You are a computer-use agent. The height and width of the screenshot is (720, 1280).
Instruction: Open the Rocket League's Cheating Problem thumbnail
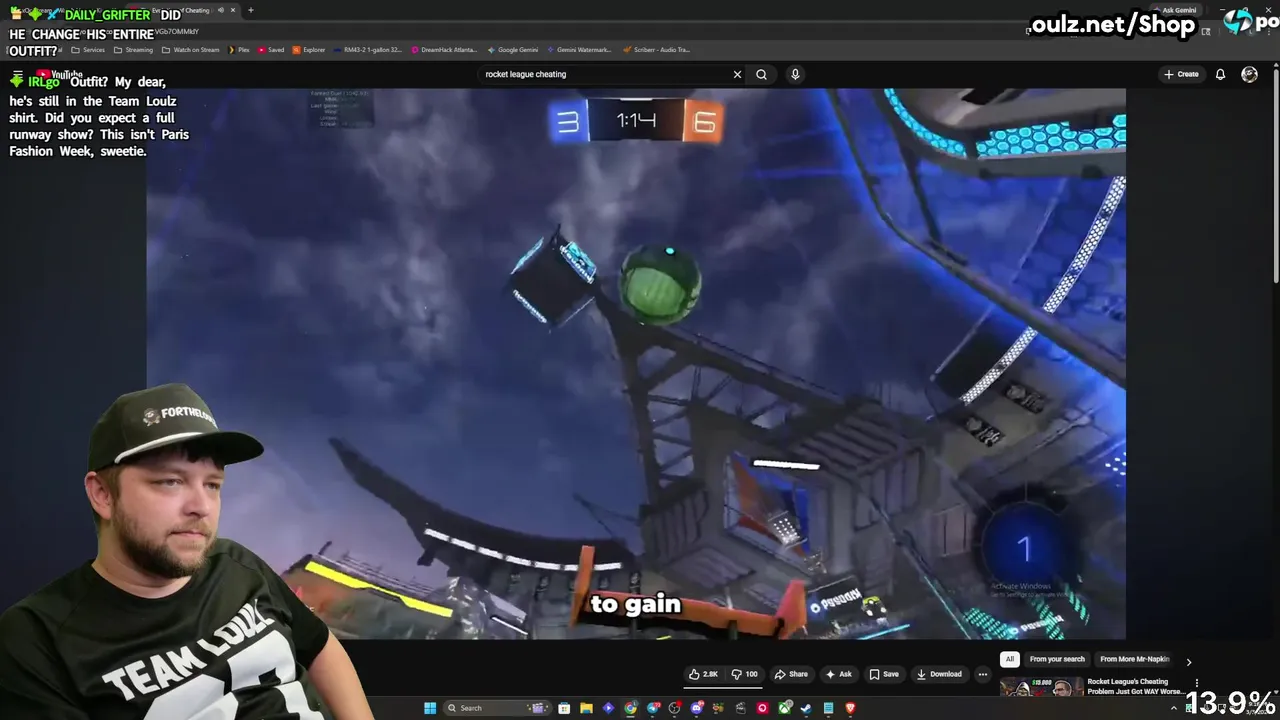[1041, 687]
